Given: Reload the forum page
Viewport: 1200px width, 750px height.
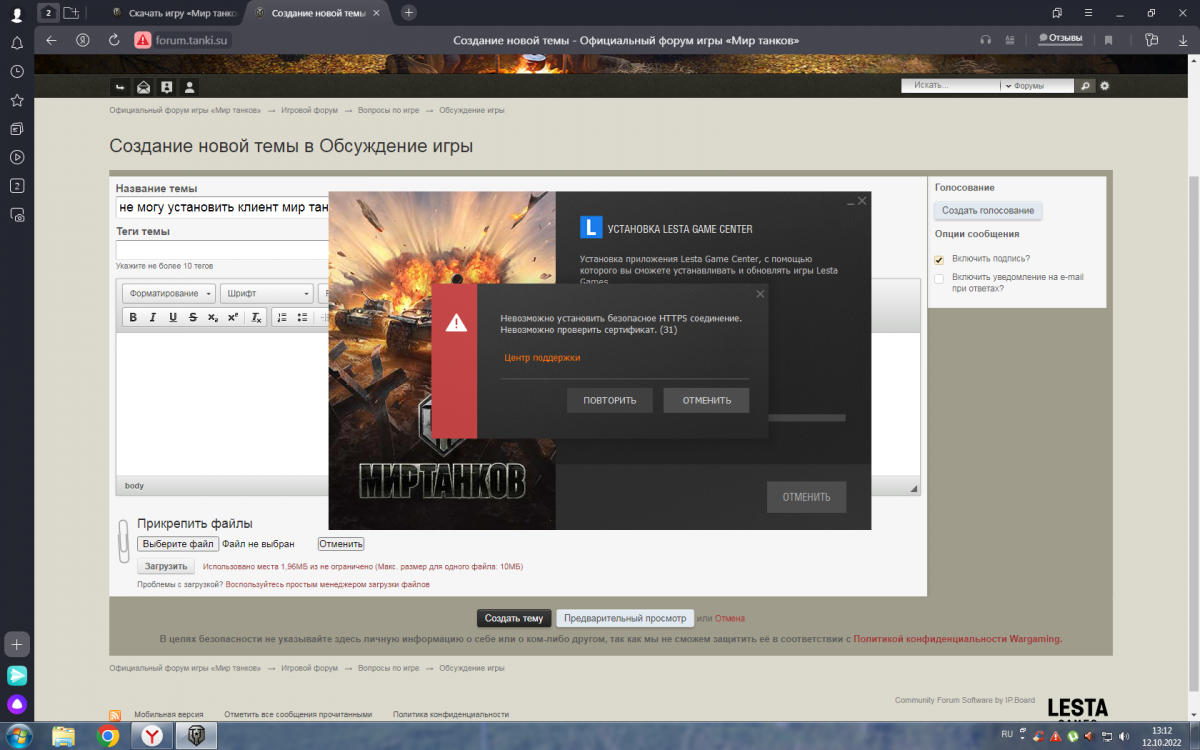Looking at the screenshot, I should (114, 40).
